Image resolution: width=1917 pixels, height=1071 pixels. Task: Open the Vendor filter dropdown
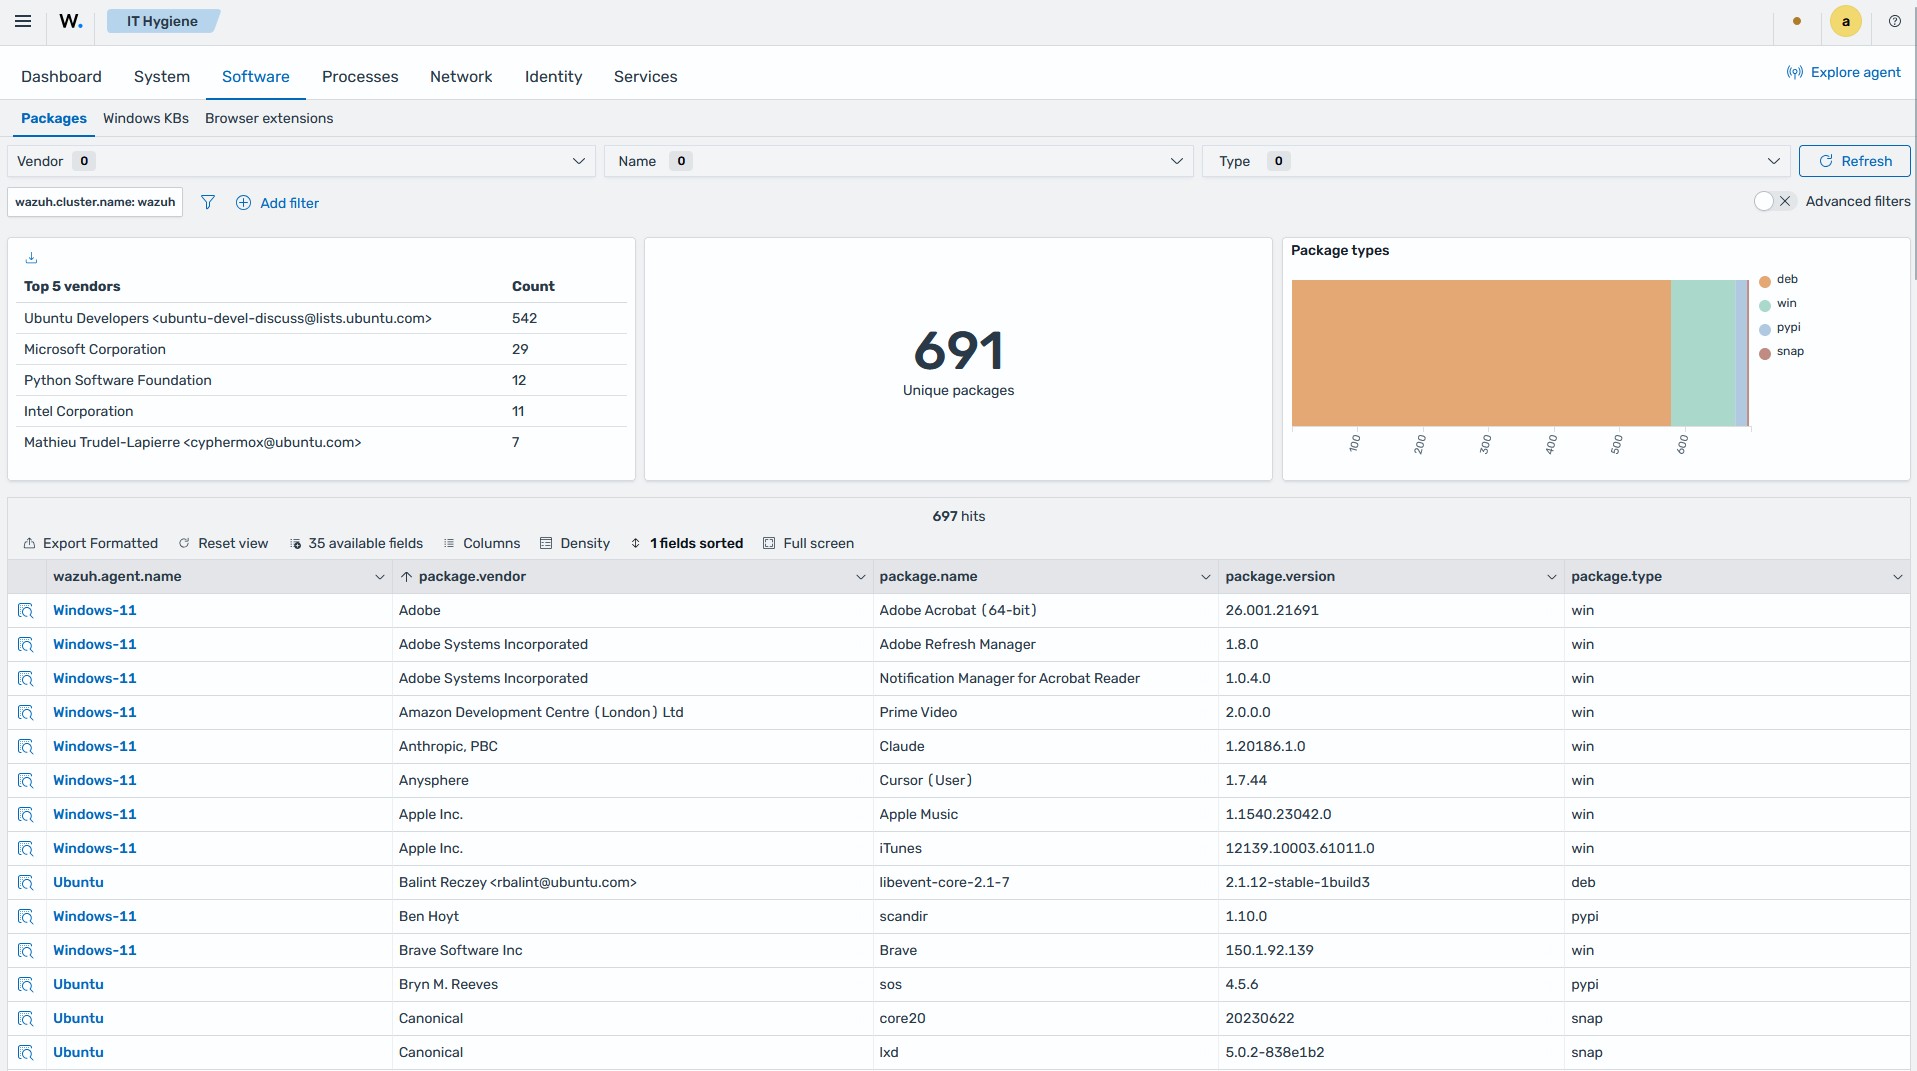click(x=301, y=161)
